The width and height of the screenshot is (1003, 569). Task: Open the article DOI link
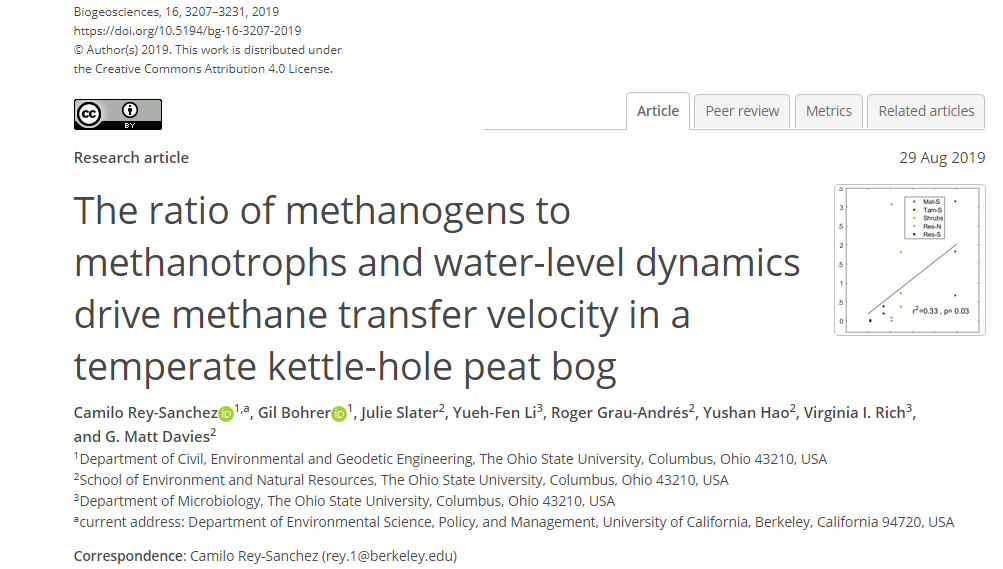pos(187,31)
